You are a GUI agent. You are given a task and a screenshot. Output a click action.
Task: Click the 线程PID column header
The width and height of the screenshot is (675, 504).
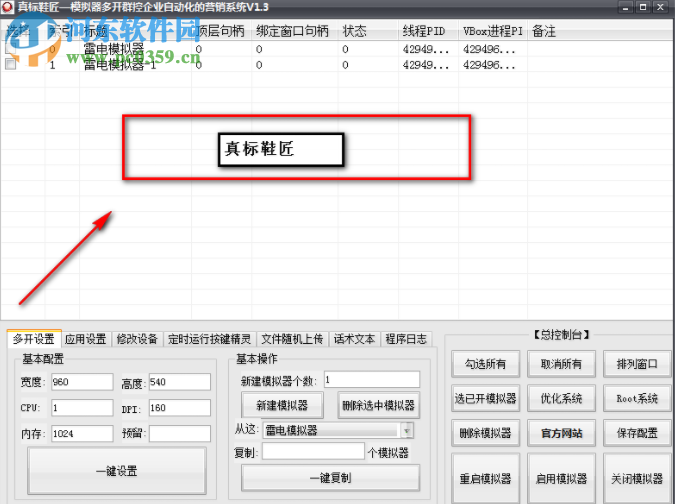(428, 31)
